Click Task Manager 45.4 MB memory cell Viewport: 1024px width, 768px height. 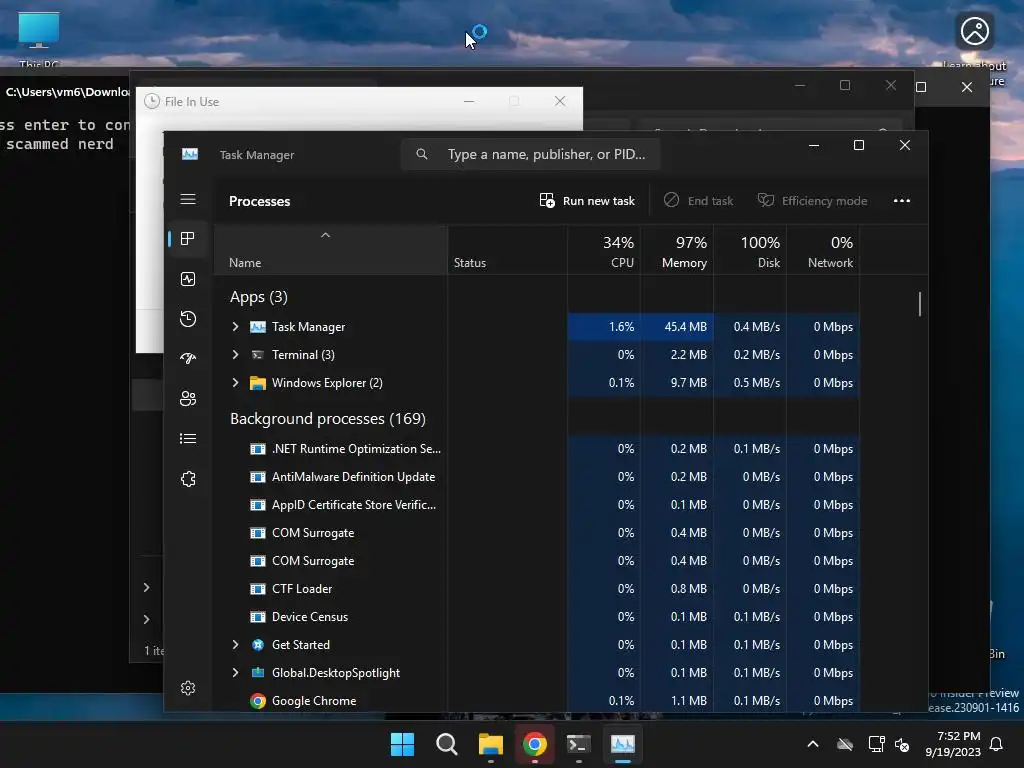point(677,327)
